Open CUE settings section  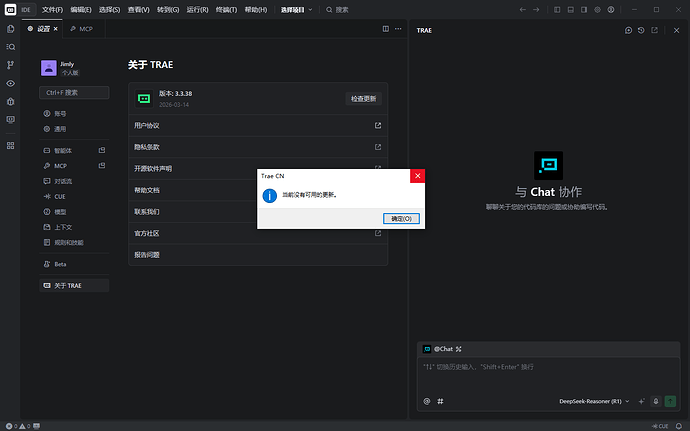click(x=74, y=196)
